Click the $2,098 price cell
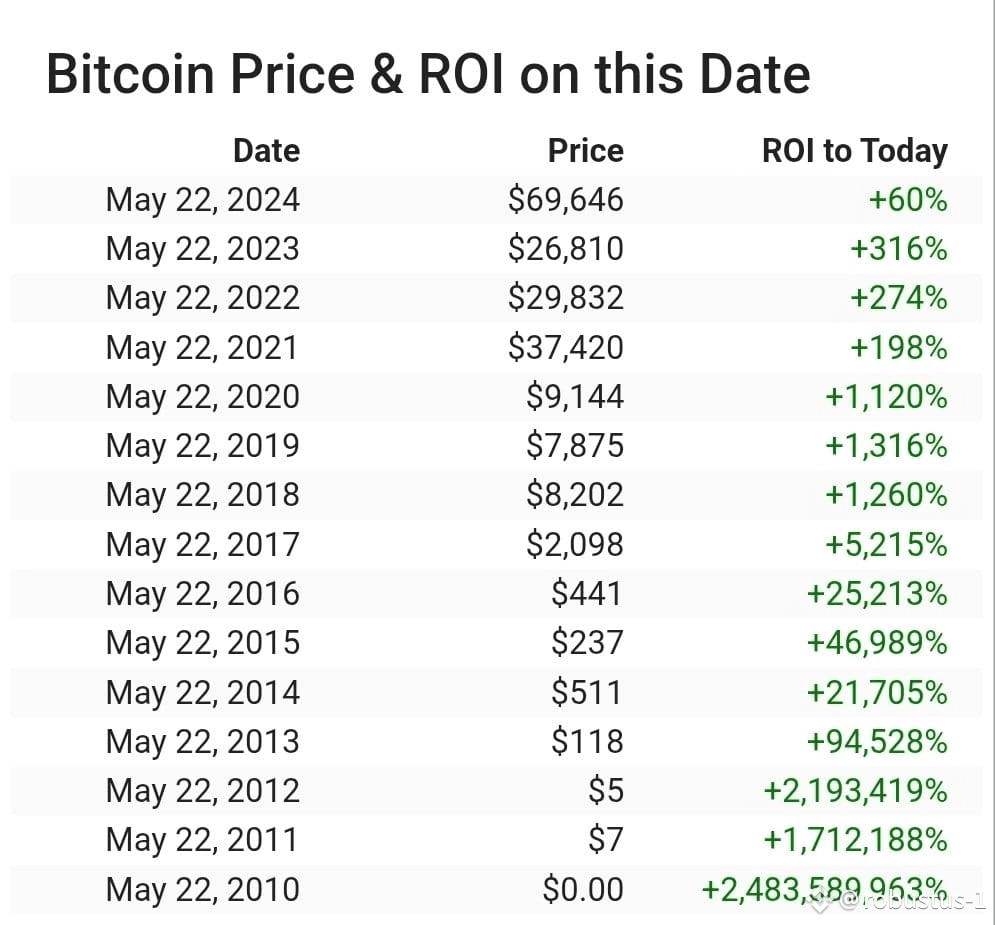 click(x=575, y=544)
